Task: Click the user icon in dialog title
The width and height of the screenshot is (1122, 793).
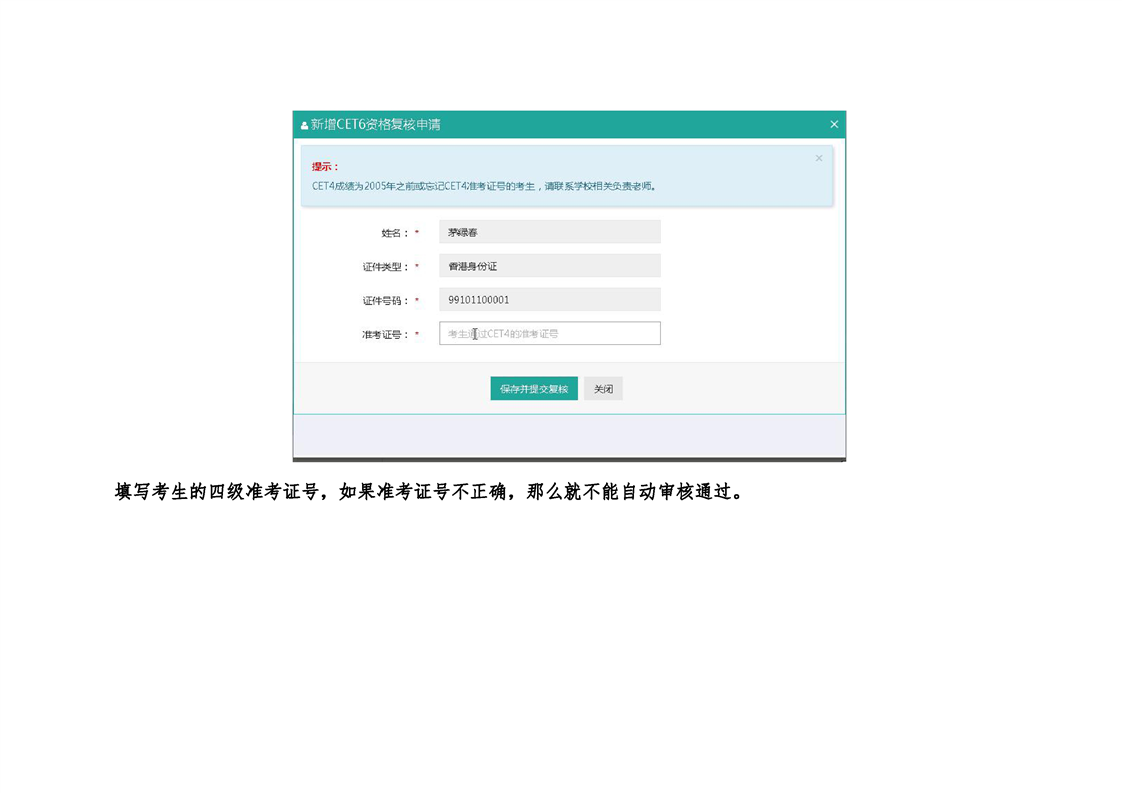Action: tap(304, 126)
